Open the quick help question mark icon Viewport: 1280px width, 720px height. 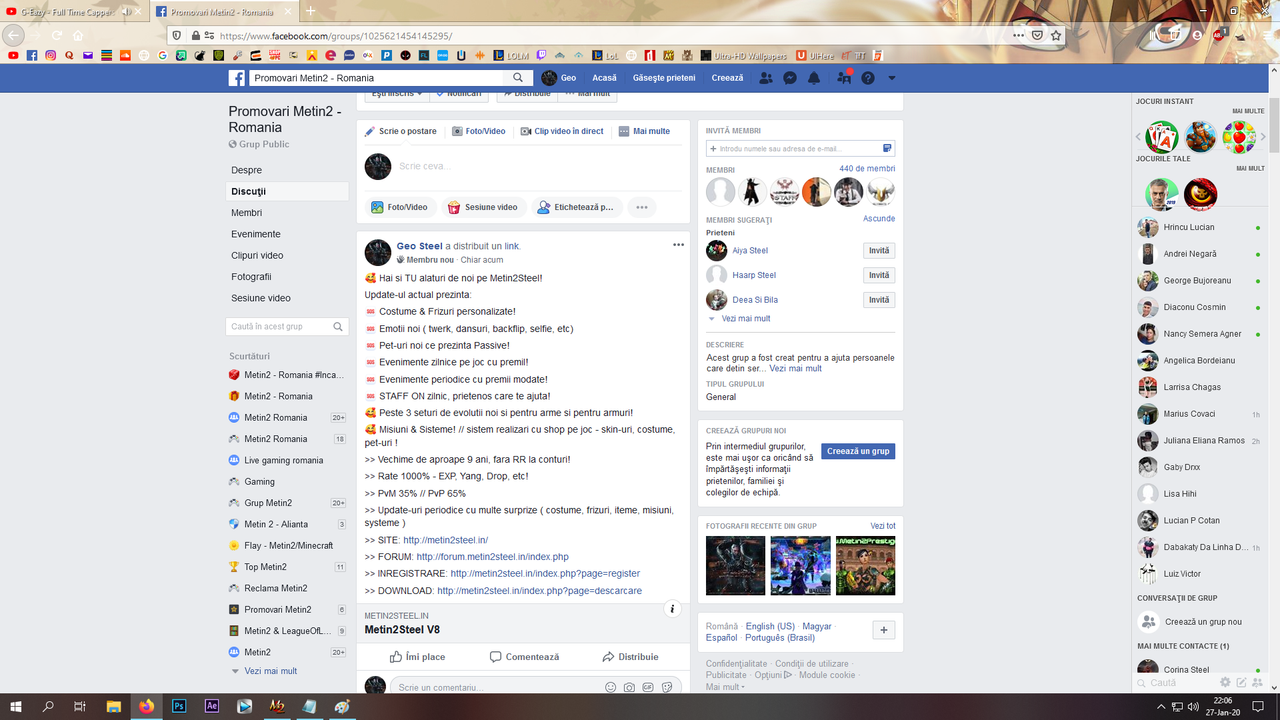click(x=868, y=78)
